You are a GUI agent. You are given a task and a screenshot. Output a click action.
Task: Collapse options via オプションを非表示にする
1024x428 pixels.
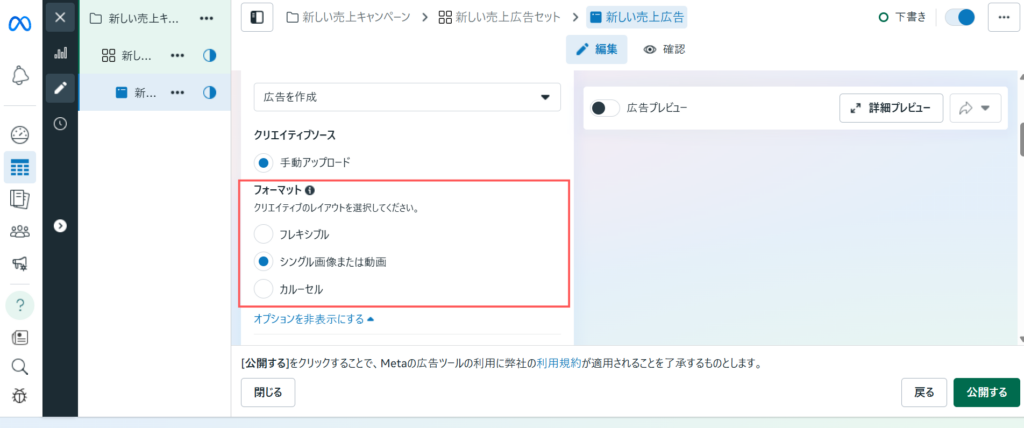314,319
